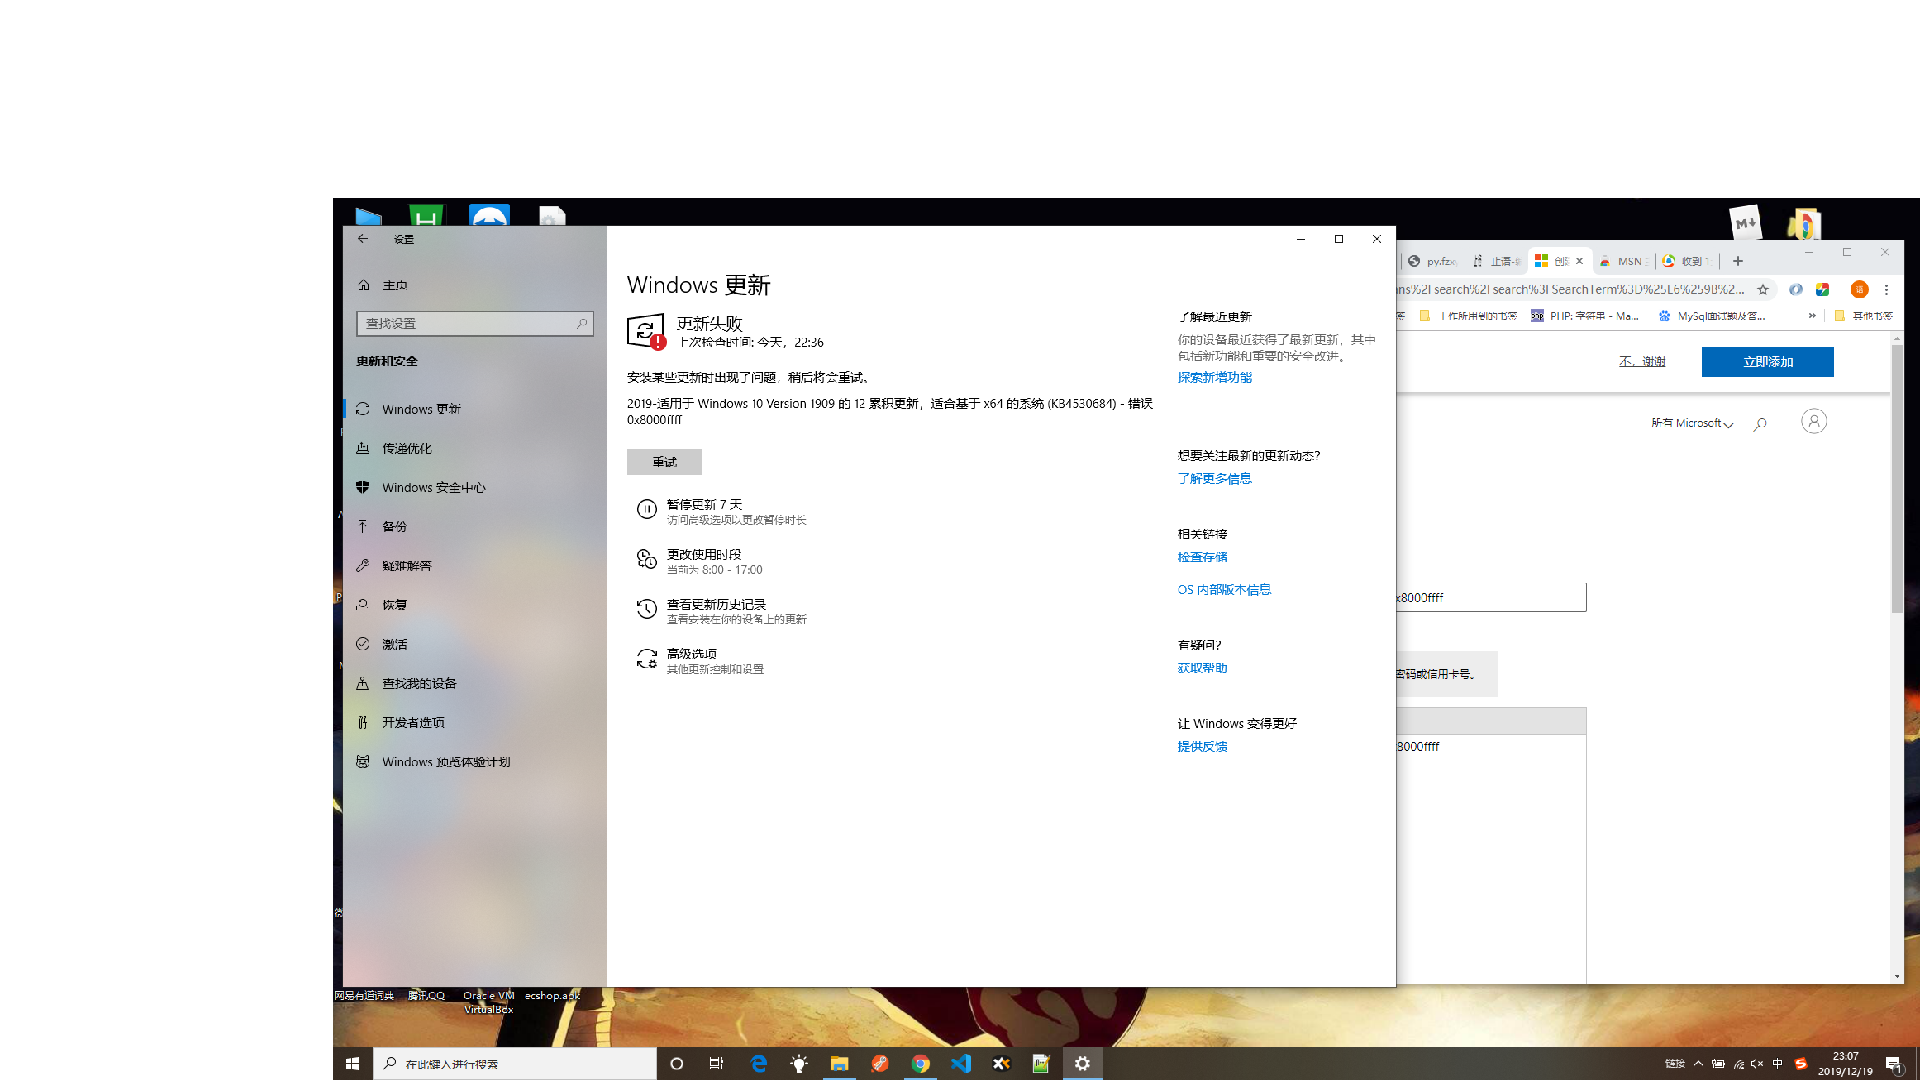Switch to Chrome from the taskbar
The image size is (1920, 1080).
tap(920, 1063)
